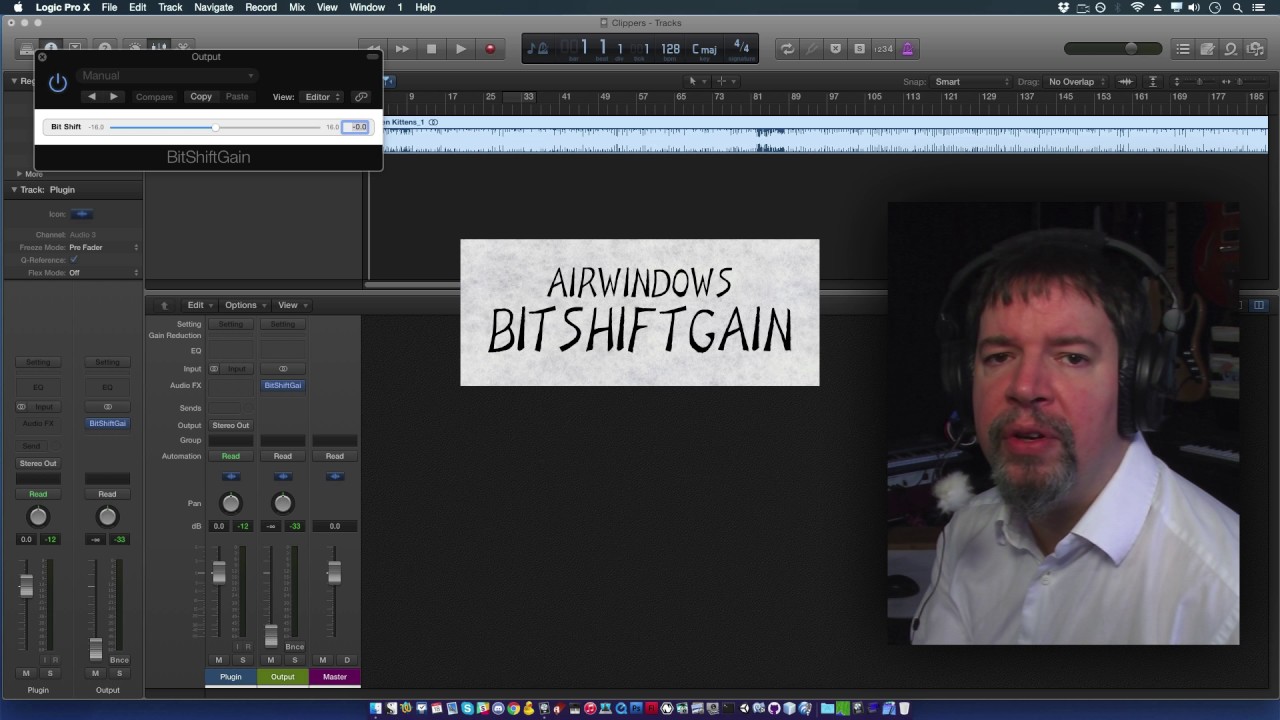The width and height of the screenshot is (1280, 720).
Task: Fast forward the transport
Action: pos(402,49)
